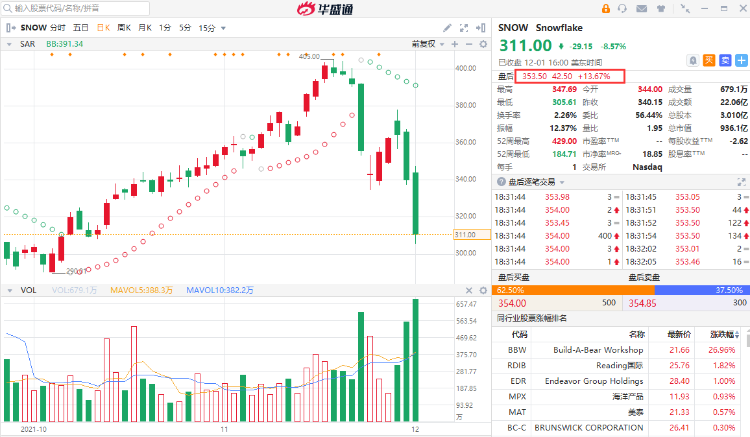Close the VOL indicator panel
Screen dimensions: 750x437
tap(469, 290)
